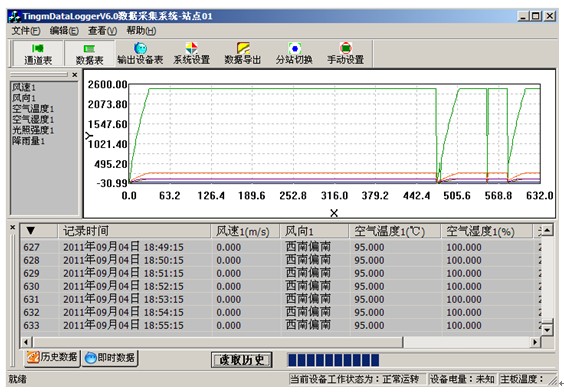Open the 输出设备表 output device table icon
Image resolution: width=564 pixels, height=392 pixels.
(x=140, y=53)
